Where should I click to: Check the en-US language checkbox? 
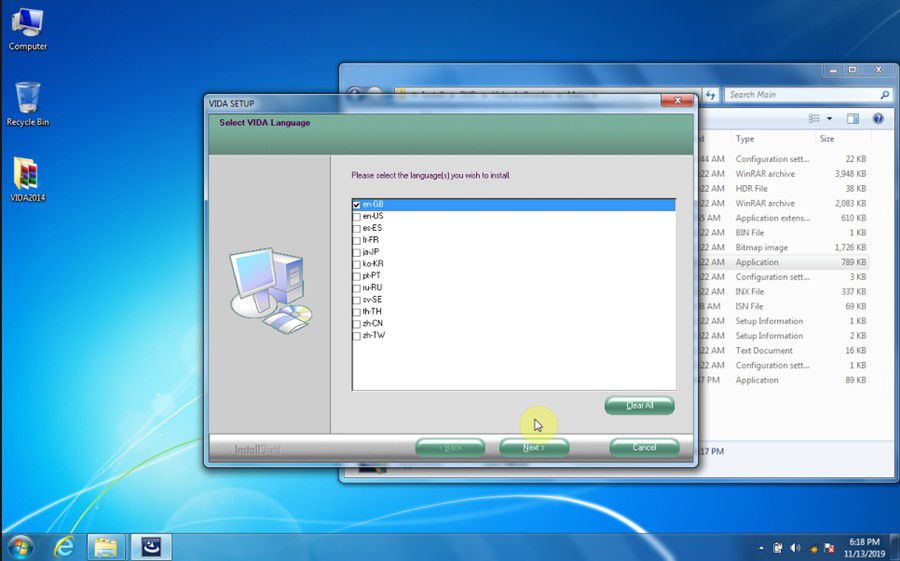[357, 216]
